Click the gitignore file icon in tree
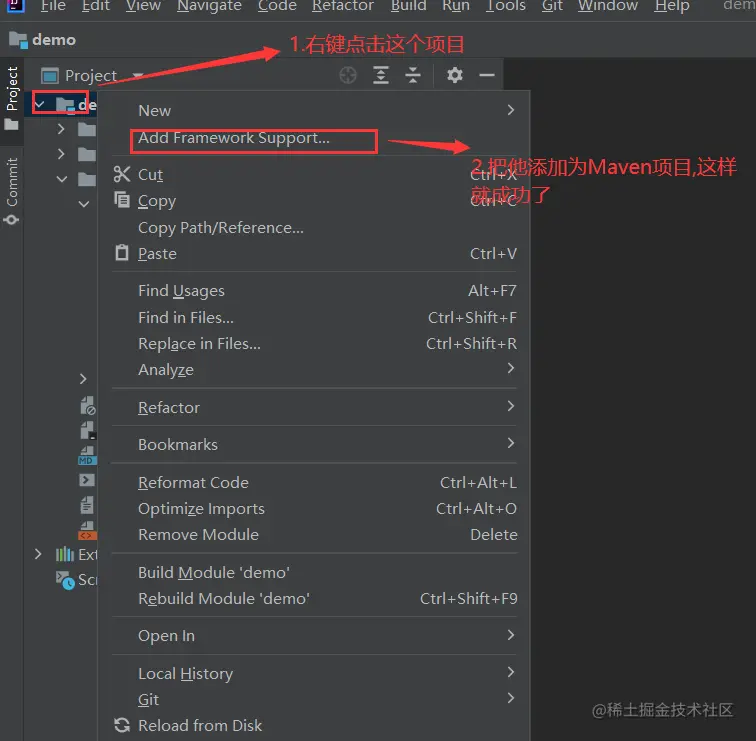The height and width of the screenshot is (741, 756). click(x=87, y=406)
